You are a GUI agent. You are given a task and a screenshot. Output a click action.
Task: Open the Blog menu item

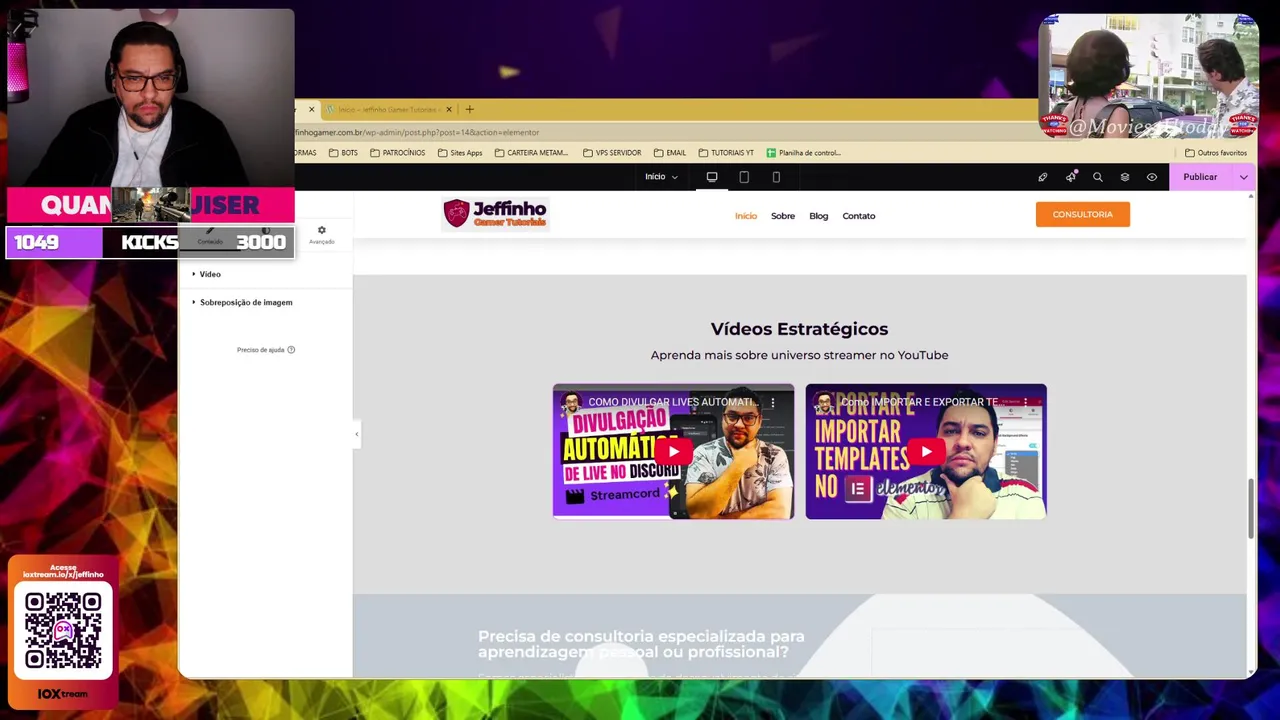[x=819, y=216]
